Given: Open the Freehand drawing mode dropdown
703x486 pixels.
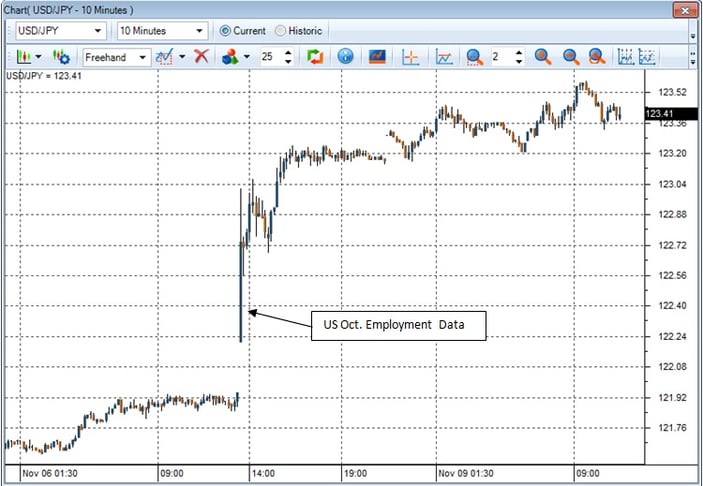Looking at the screenshot, I should click(x=117, y=57).
